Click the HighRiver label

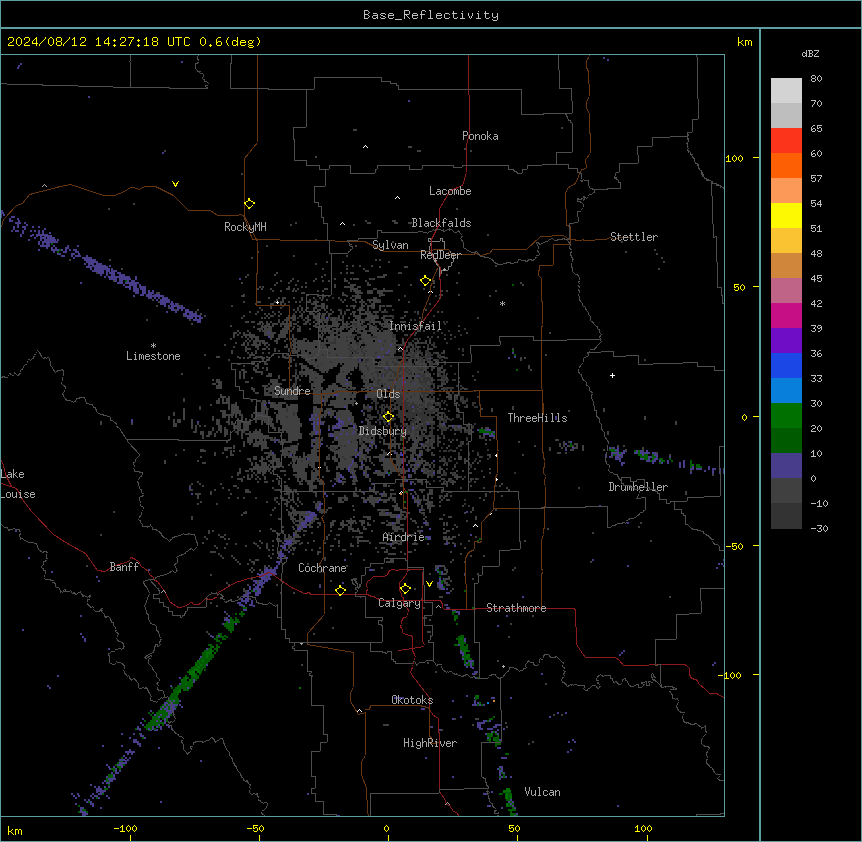pyautogui.click(x=430, y=743)
